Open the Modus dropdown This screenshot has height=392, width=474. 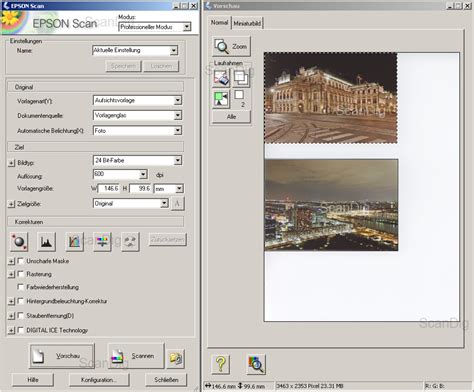(x=187, y=27)
